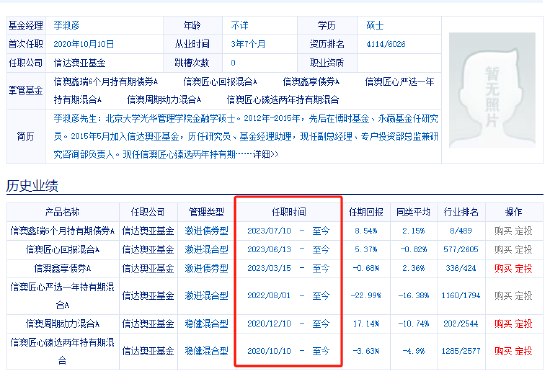Open fund manager 李淑彦 name link
The image size is (550, 379).
pos(67,25)
